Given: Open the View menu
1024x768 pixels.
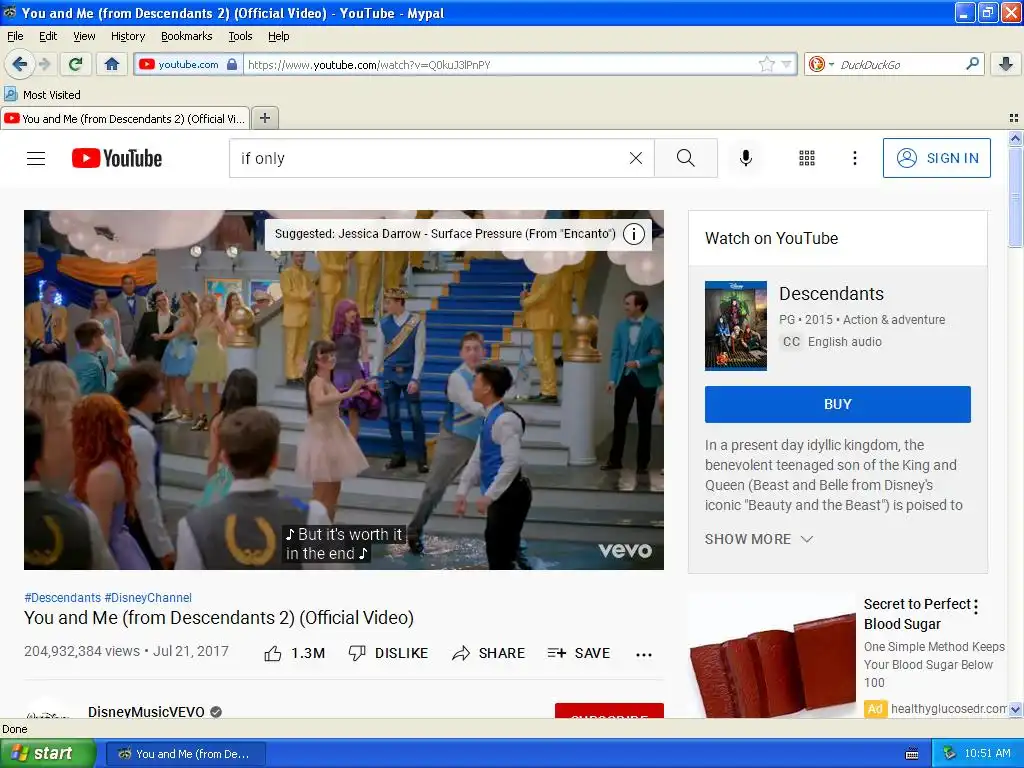Looking at the screenshot, I should pyautogui.click(x=84, y=36).
